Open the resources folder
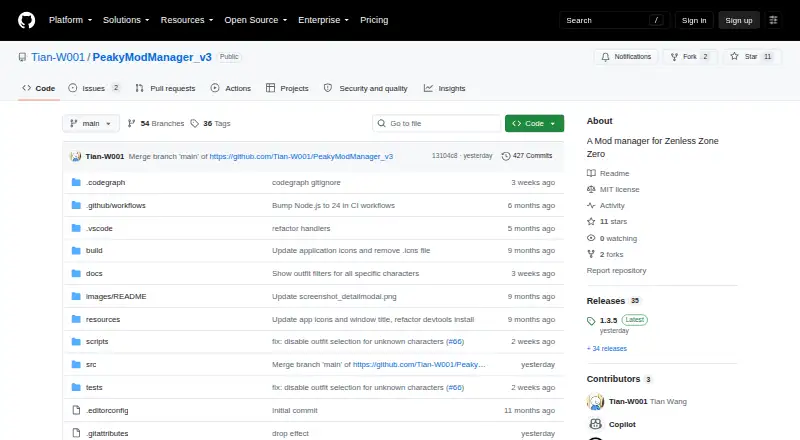This screenshot has width=800, height=440. coord(103,320)
